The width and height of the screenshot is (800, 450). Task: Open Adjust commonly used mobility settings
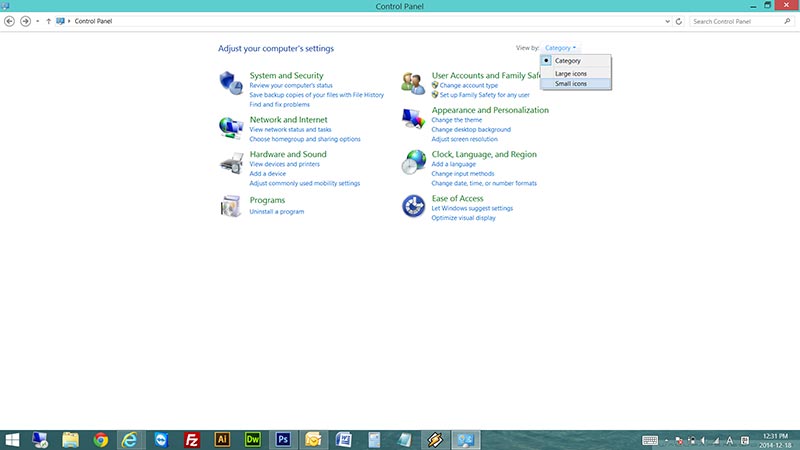(x=305, y=183)
